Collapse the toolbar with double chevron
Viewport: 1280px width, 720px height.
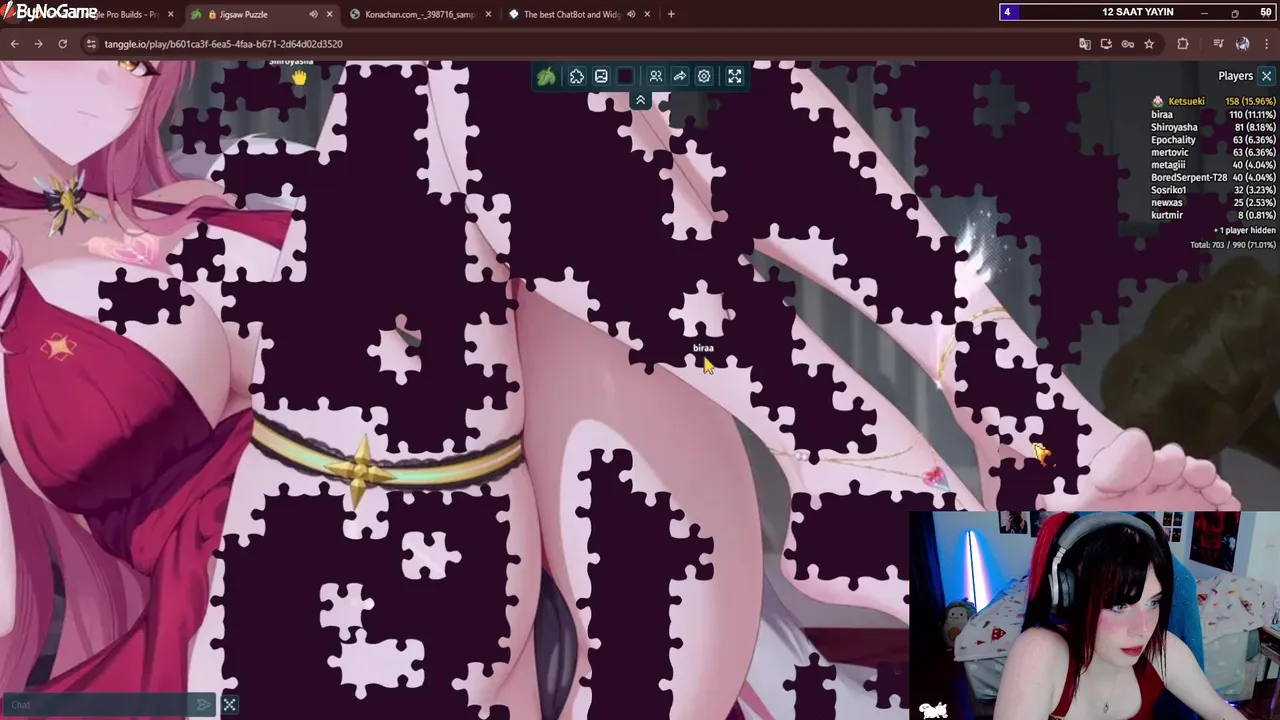click(x=640, y=100)
